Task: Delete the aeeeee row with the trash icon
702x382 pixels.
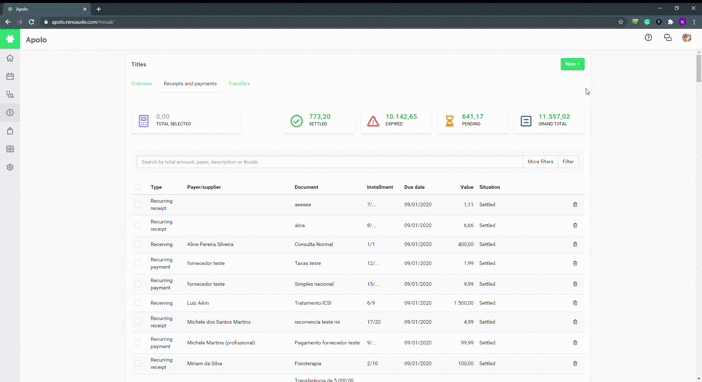Action: [x=575, y=205]
